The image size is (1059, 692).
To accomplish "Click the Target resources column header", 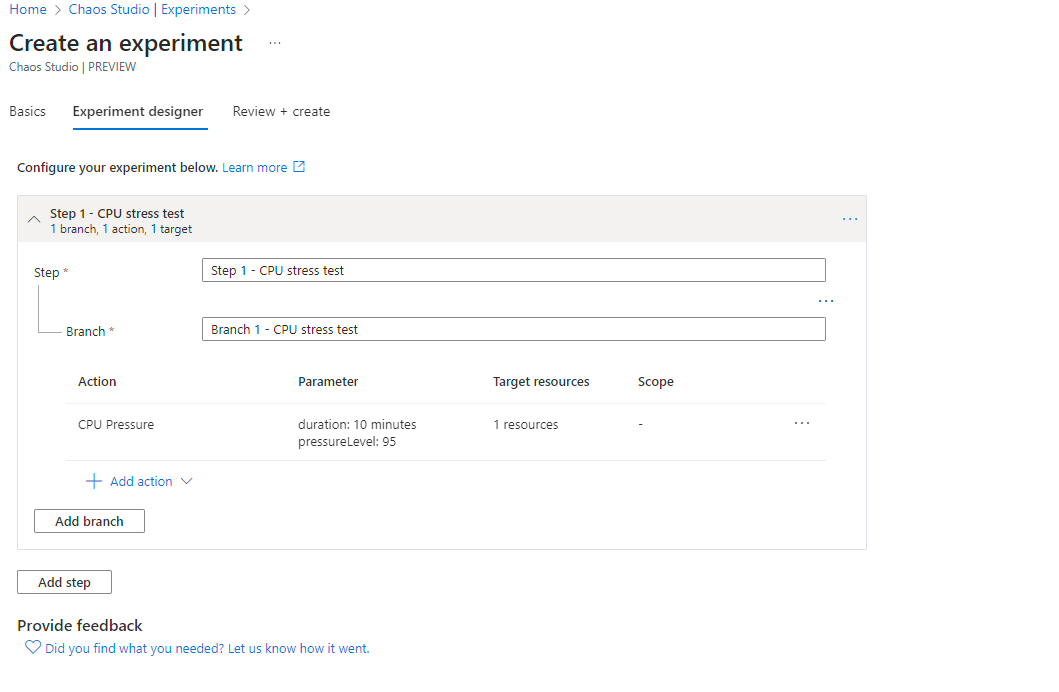I will [x=541, y=381].
